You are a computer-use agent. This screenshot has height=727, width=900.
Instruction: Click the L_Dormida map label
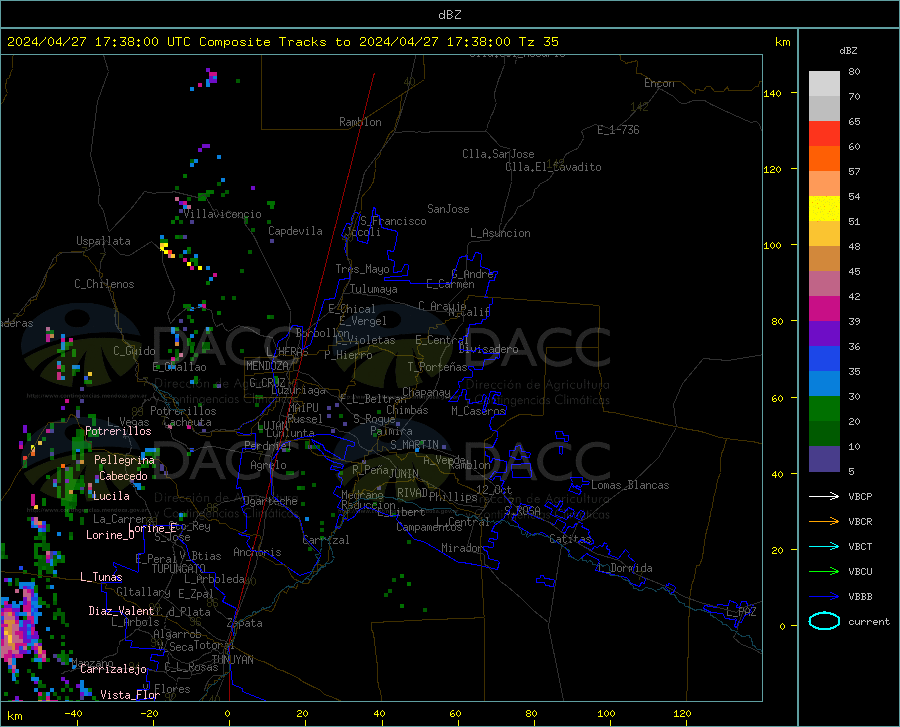tap(624, 568)
